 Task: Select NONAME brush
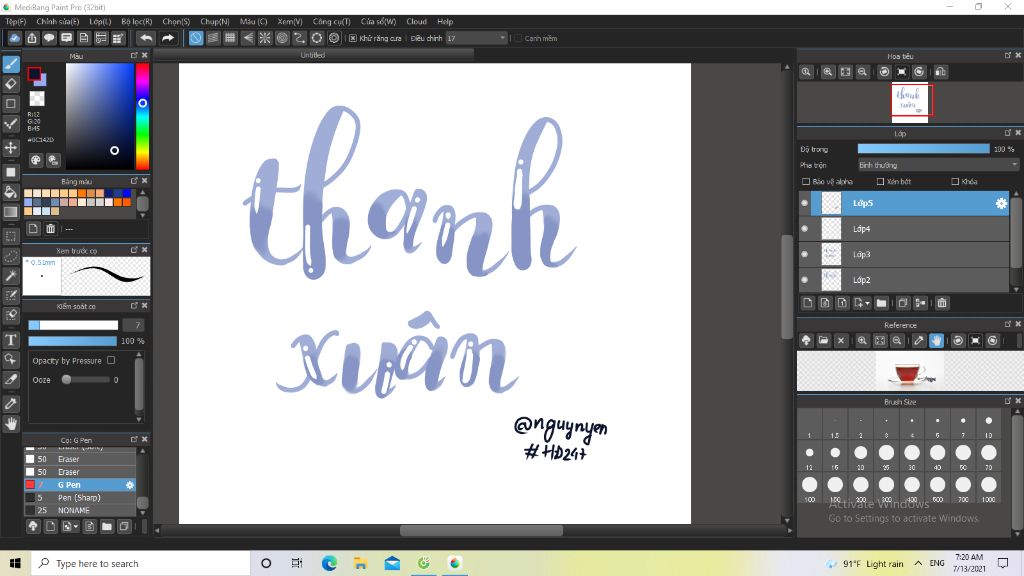click(80, 510)
